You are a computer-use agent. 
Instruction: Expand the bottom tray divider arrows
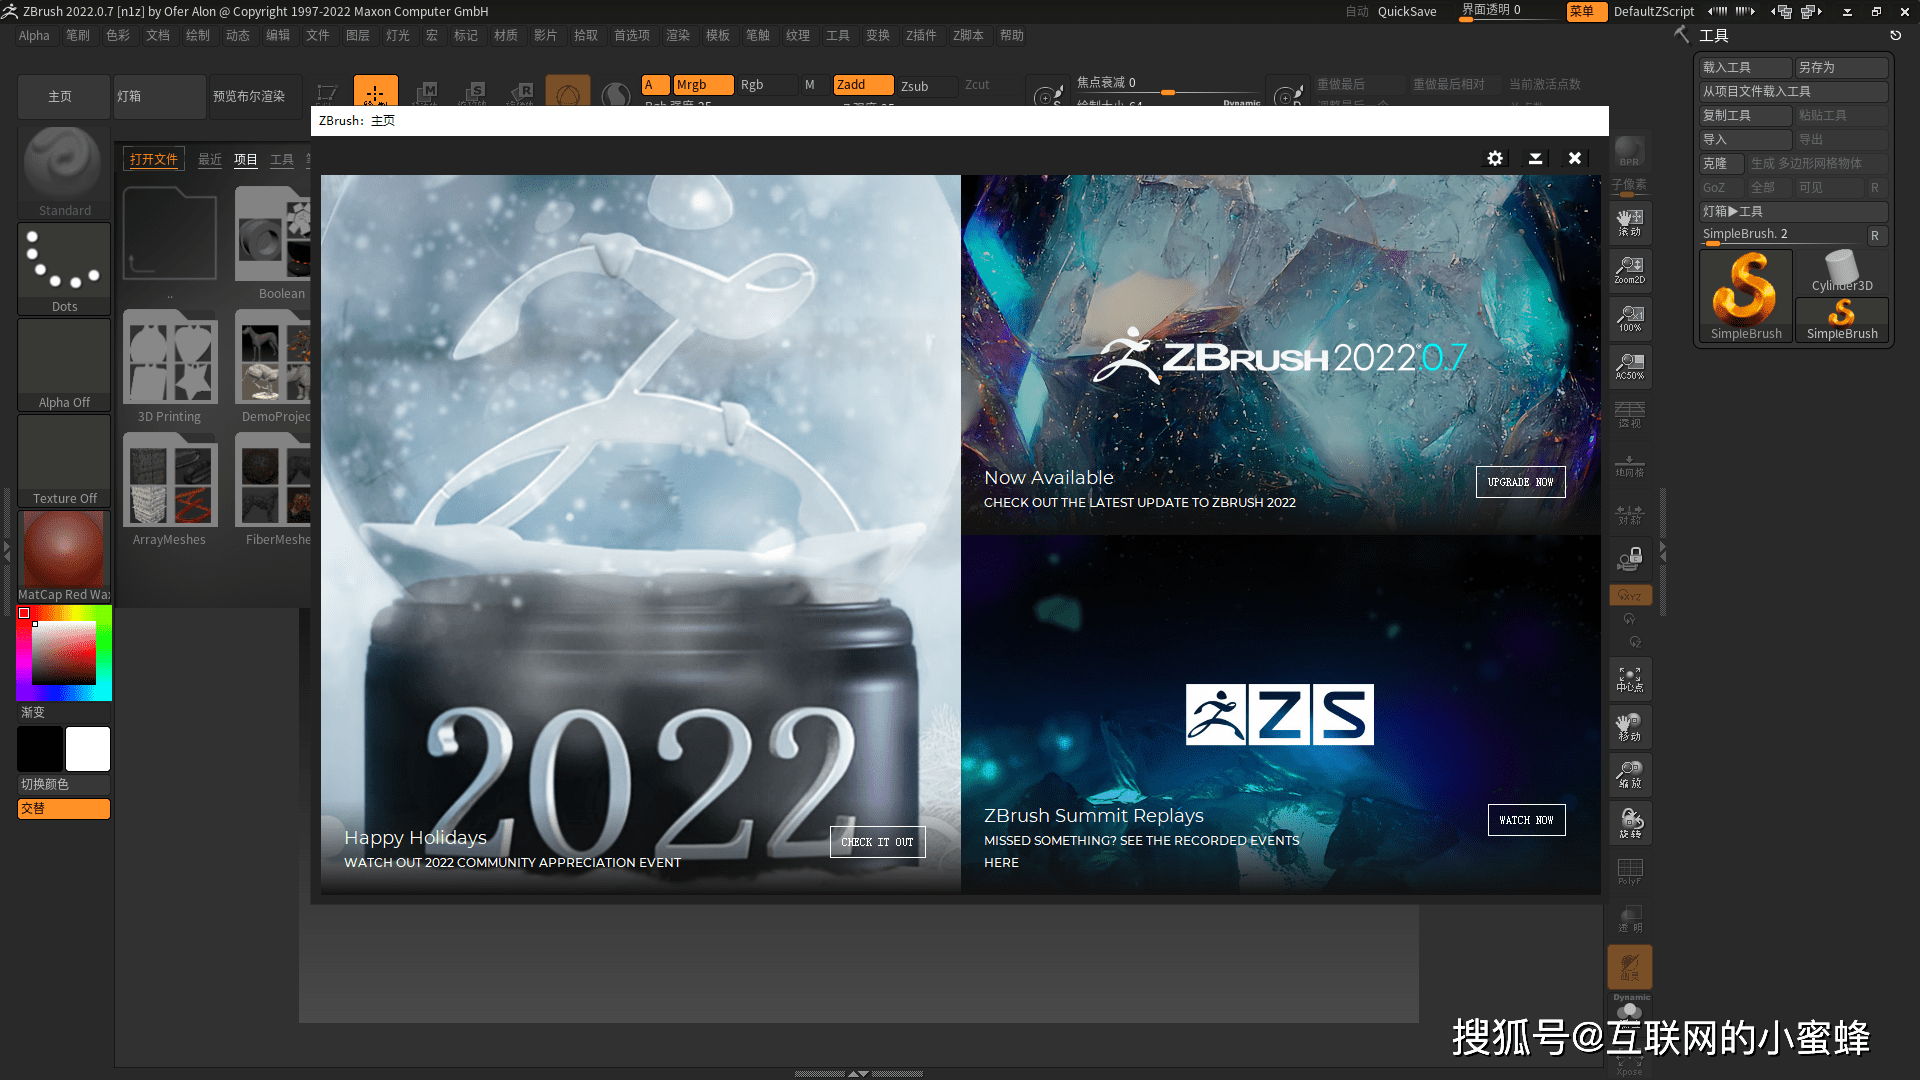tap(858, 1073)
